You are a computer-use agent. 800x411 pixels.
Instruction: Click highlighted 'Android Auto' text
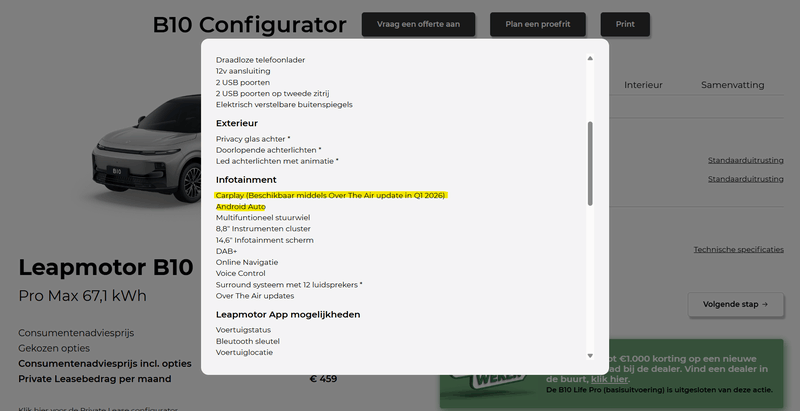[x=241, y=207]
